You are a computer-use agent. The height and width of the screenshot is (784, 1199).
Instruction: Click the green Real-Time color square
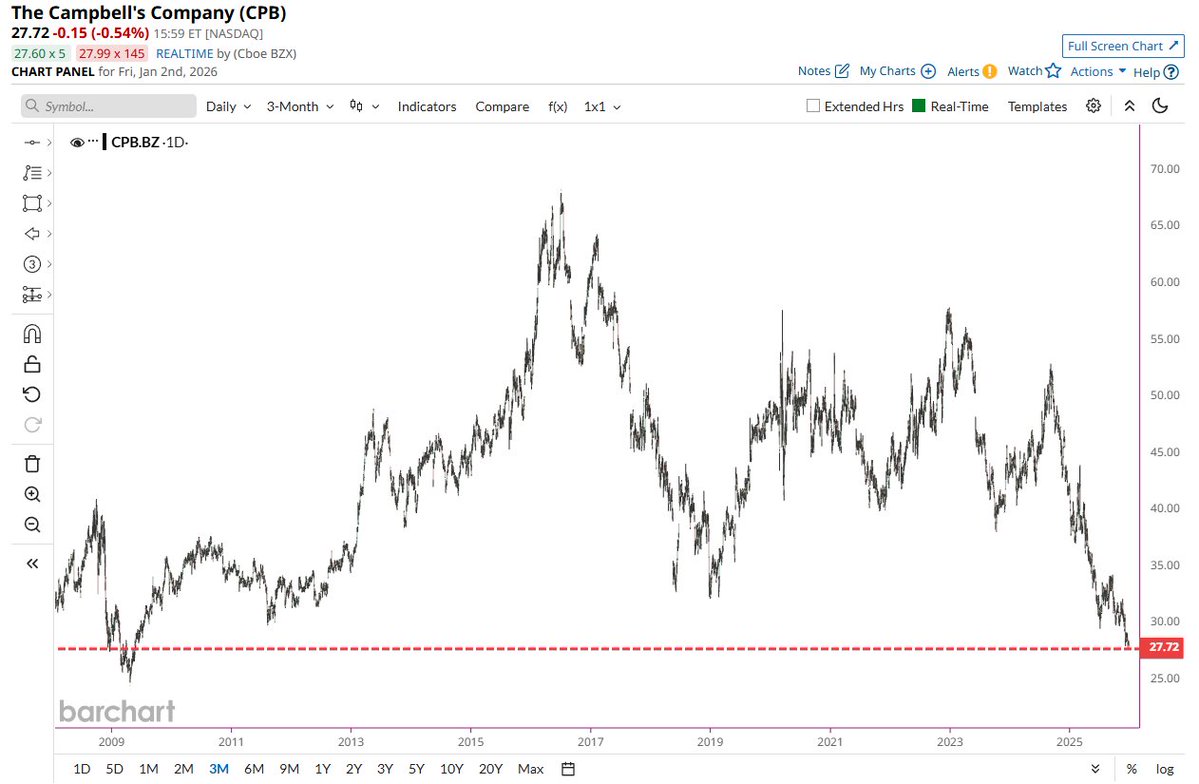(917, 106)
